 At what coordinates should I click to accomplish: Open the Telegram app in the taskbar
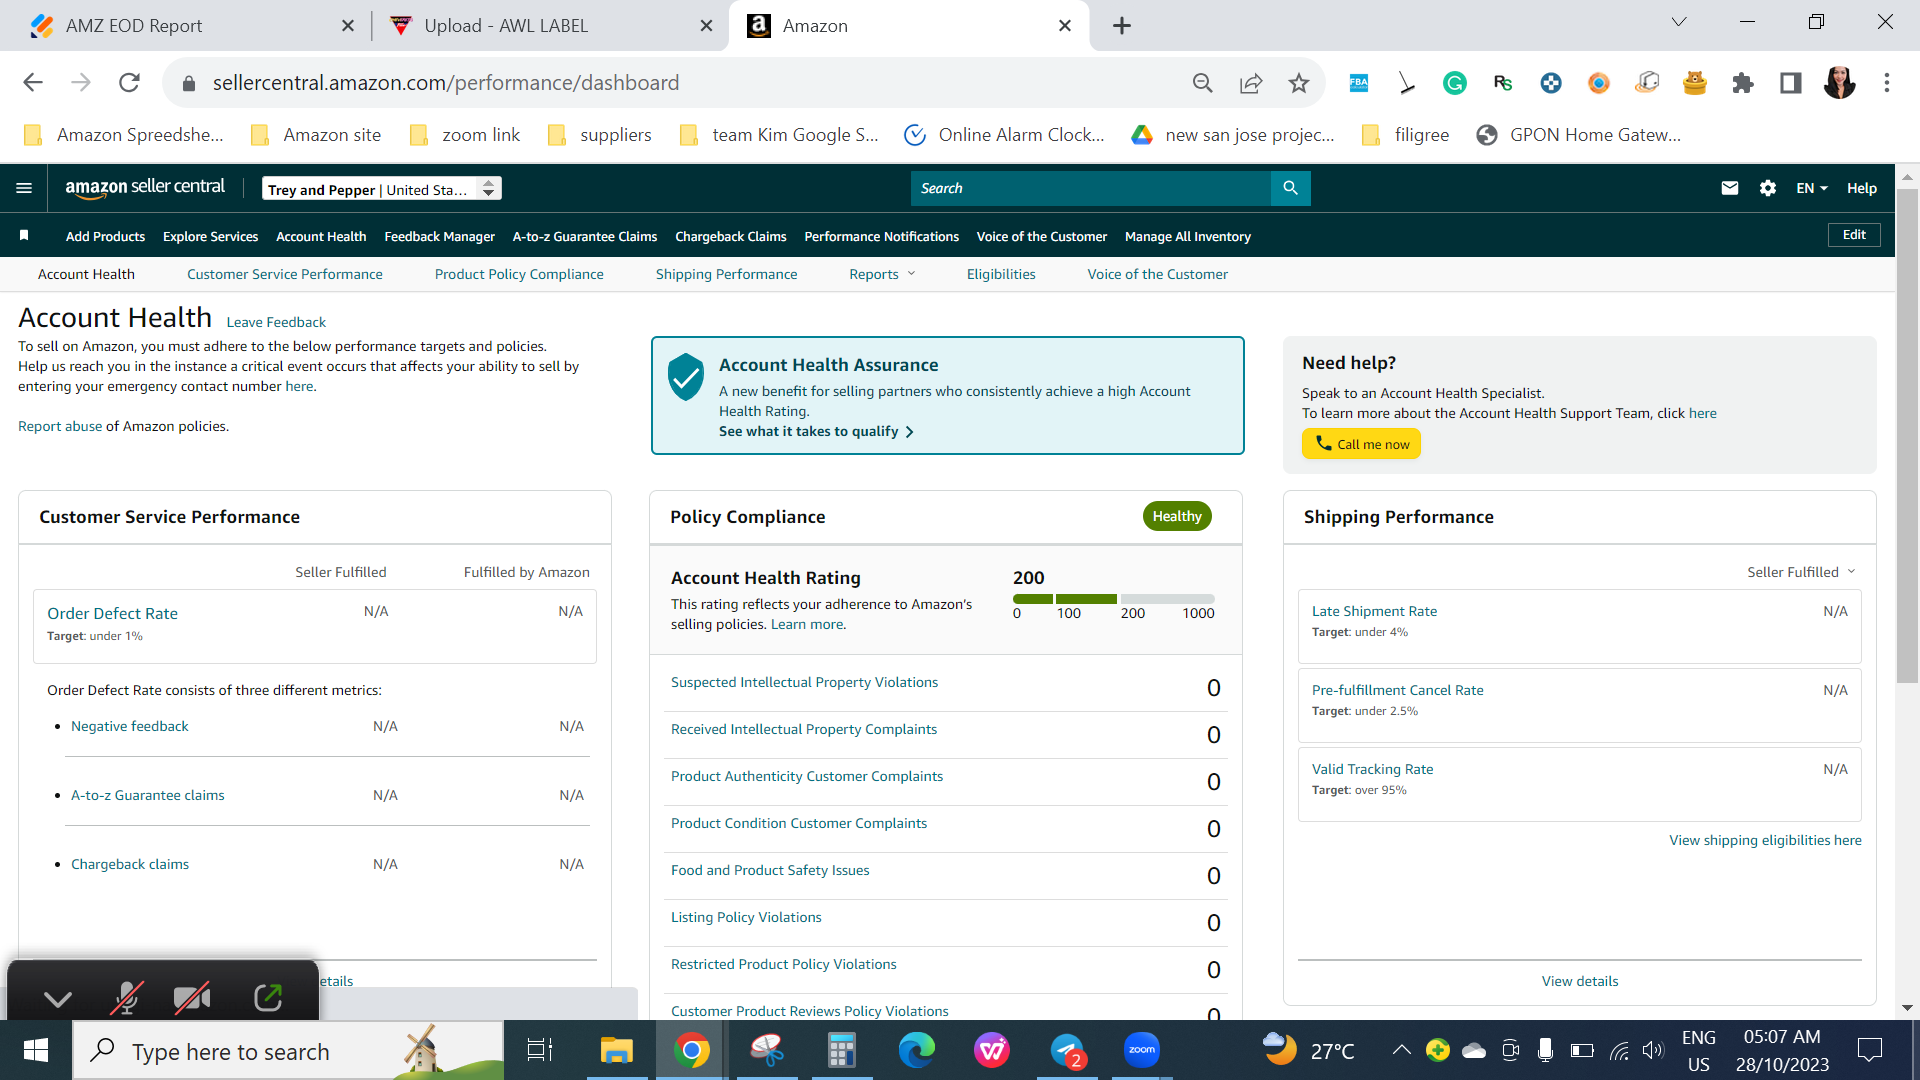pyautogui.click(x=1067, y=1050)
